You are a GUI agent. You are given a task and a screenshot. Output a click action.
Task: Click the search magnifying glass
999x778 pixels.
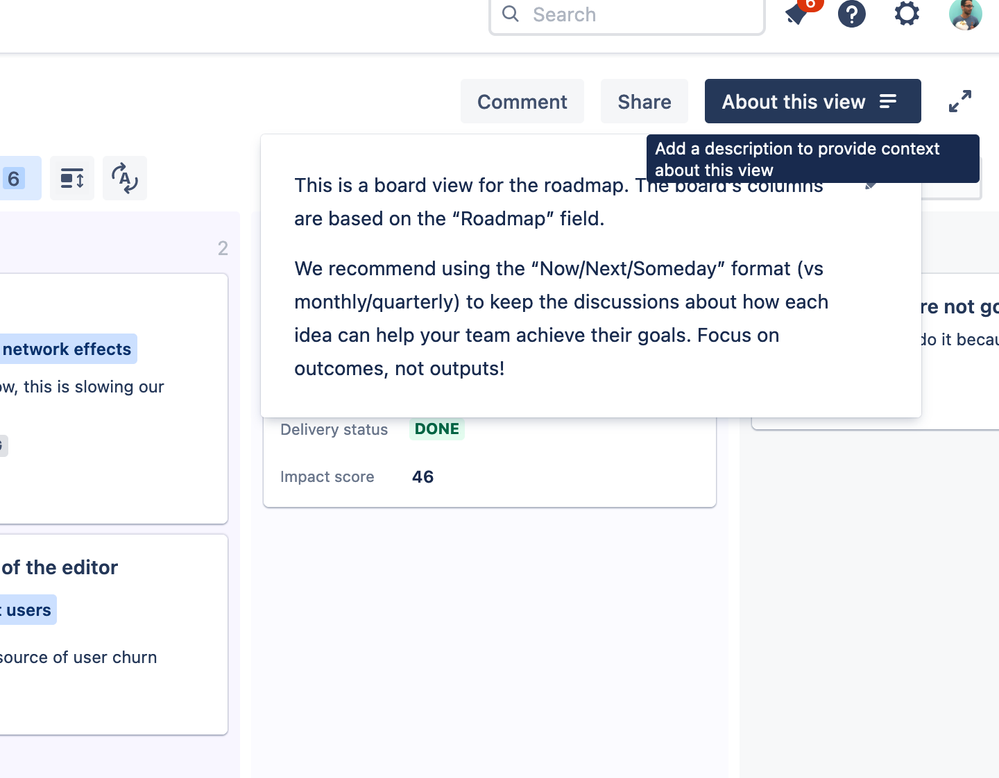pyautogui.click(x=511, y=15)
